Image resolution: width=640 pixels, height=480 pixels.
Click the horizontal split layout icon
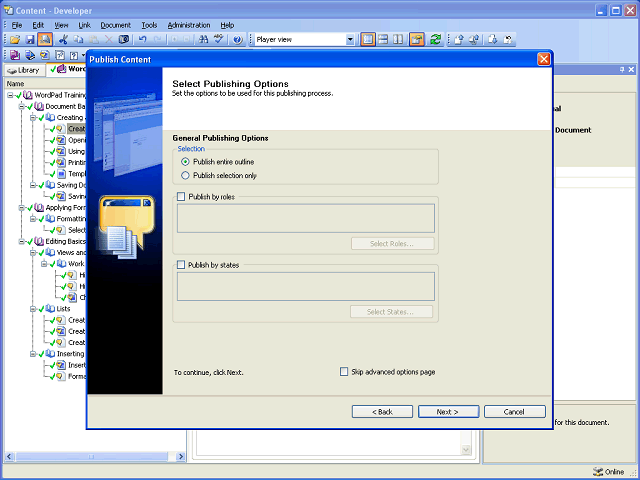383,40
